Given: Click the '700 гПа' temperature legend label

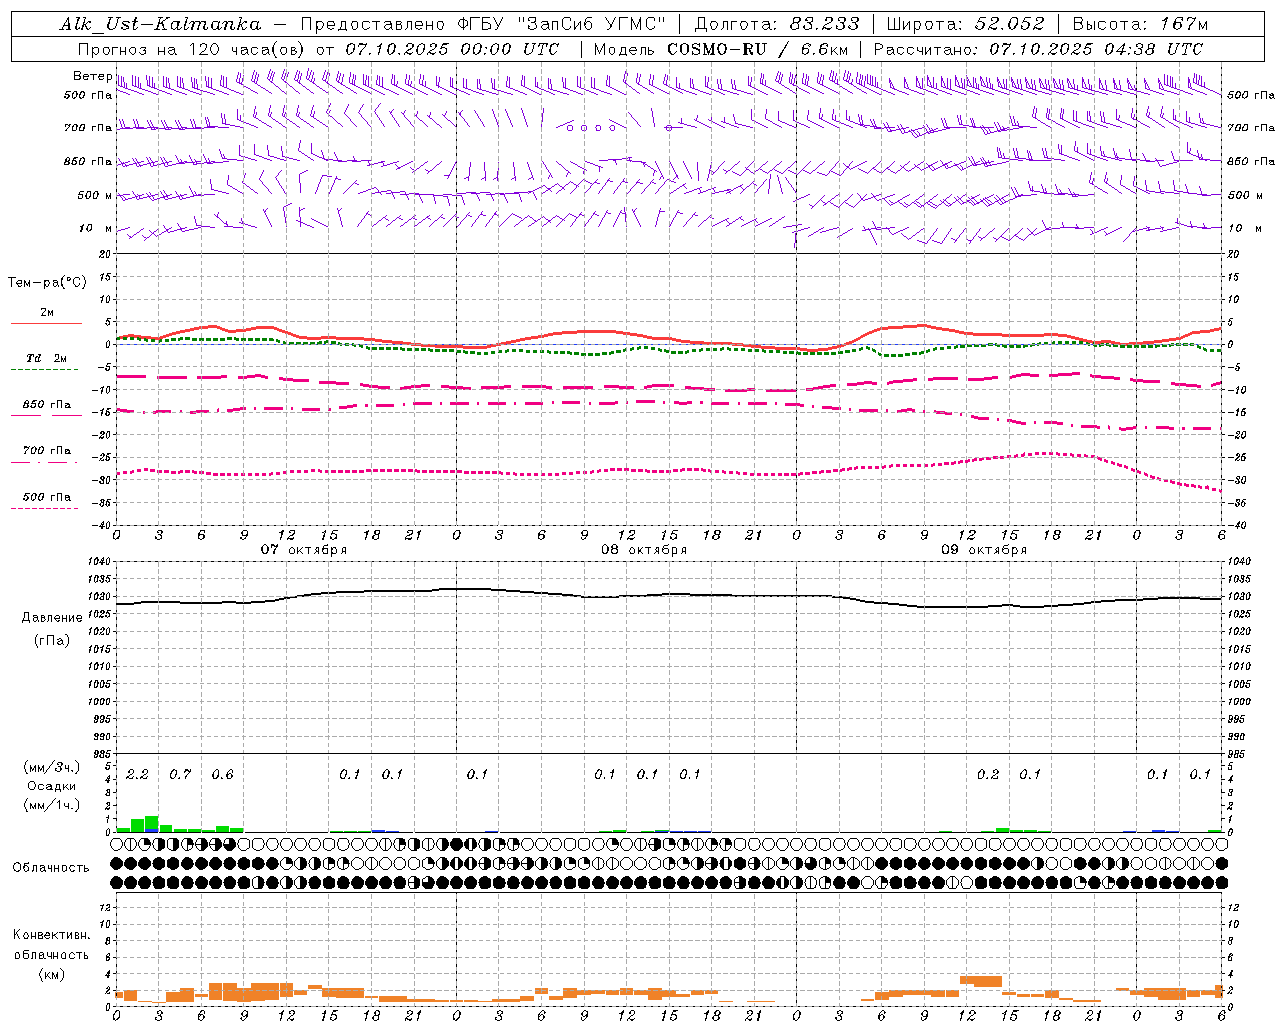Looking at the screenshot, I should [47, 451].
